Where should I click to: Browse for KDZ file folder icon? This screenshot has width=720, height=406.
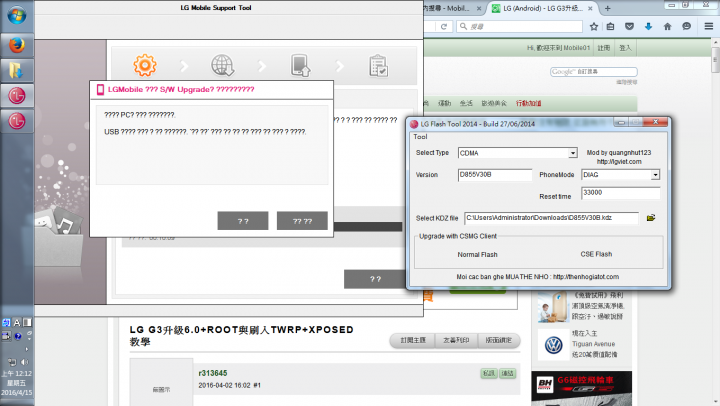pos(651,218)
